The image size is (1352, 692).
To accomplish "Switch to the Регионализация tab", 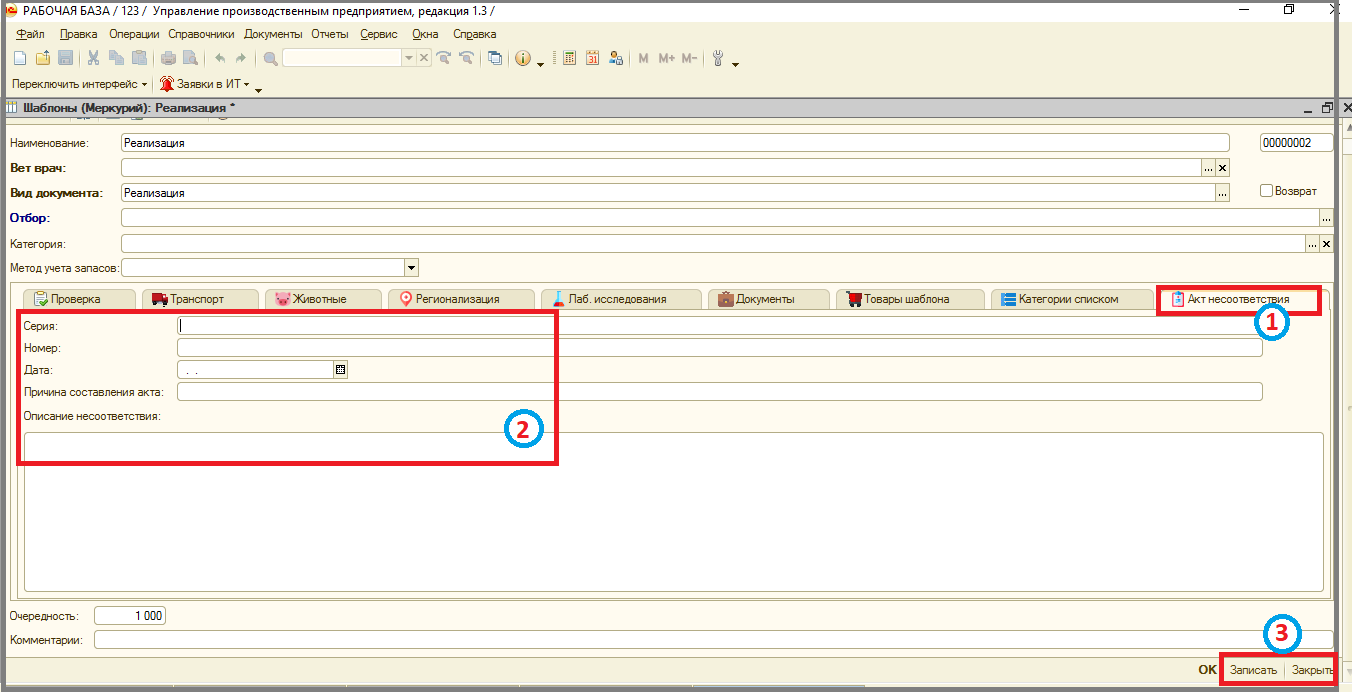I will 460,298.
